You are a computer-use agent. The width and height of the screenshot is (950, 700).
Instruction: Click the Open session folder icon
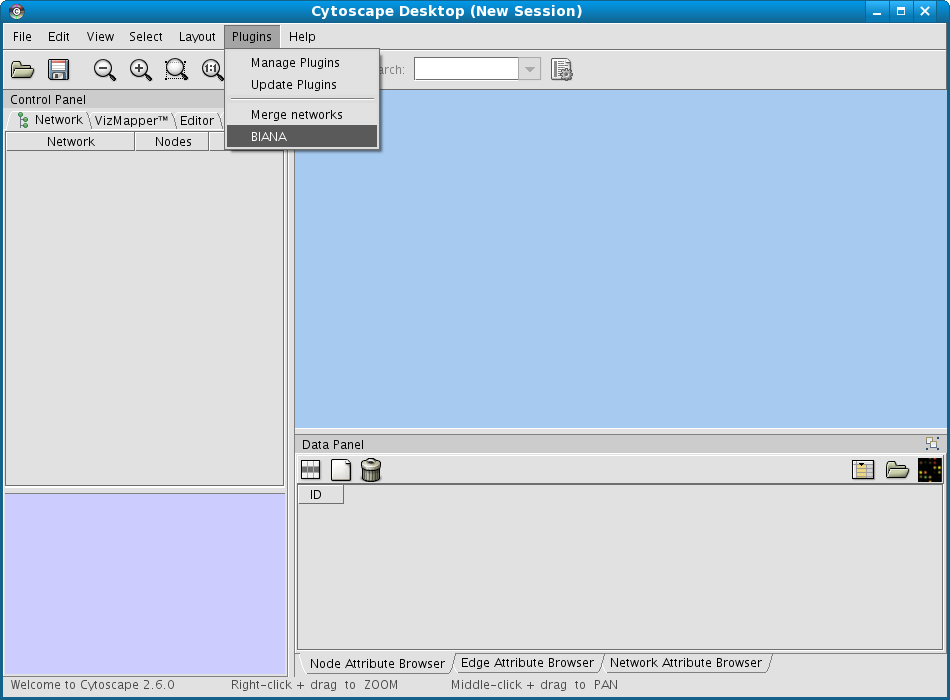click(22, 70)
